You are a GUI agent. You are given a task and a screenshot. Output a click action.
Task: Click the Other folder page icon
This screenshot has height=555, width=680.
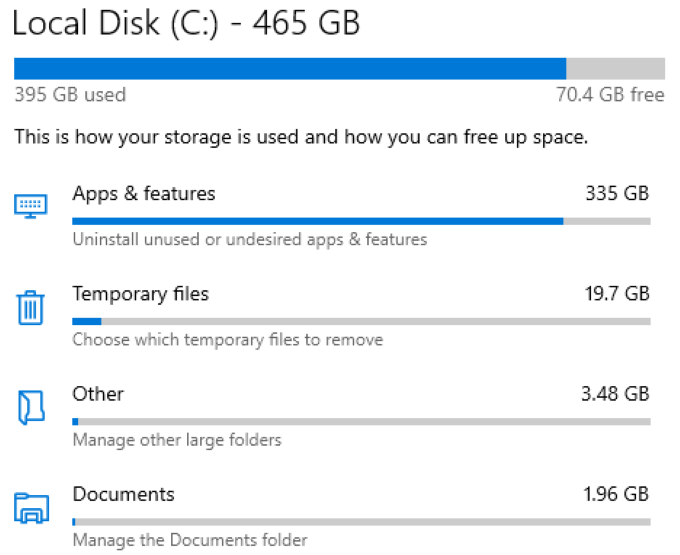pyautogui.click(x=30, y=406)
